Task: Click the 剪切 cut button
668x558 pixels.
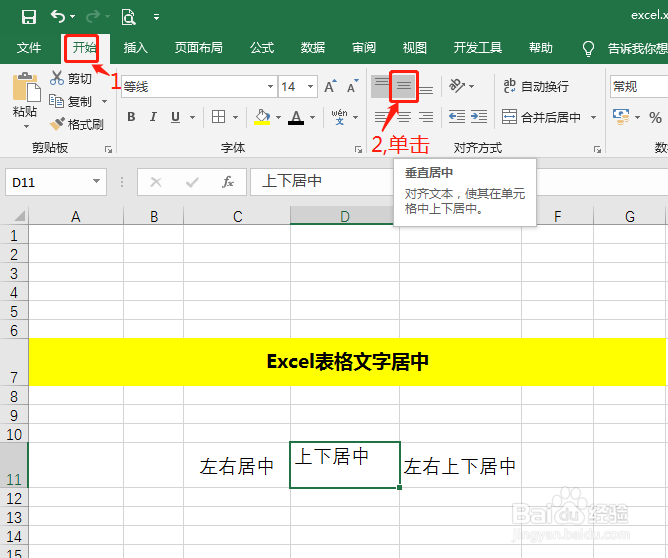Action: [71, 78]
